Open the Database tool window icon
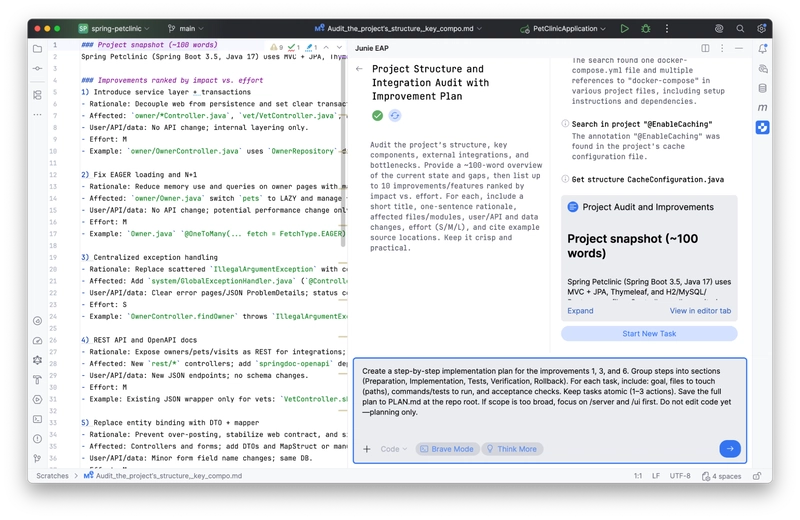This screenshot has width=800, height=520. point(763,87)
